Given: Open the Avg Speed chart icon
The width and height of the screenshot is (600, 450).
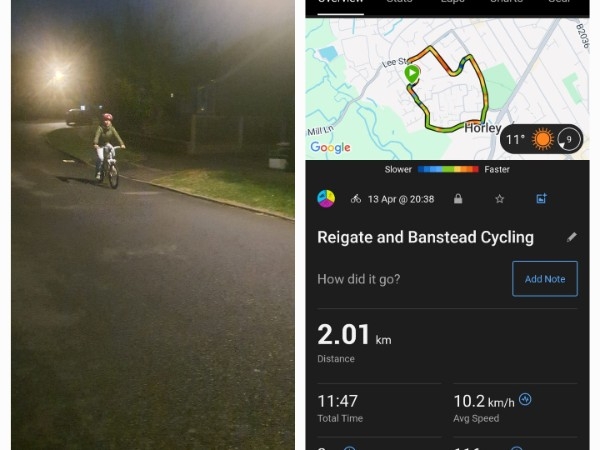Looking at the screenshot, I should (x=525, y=399).
